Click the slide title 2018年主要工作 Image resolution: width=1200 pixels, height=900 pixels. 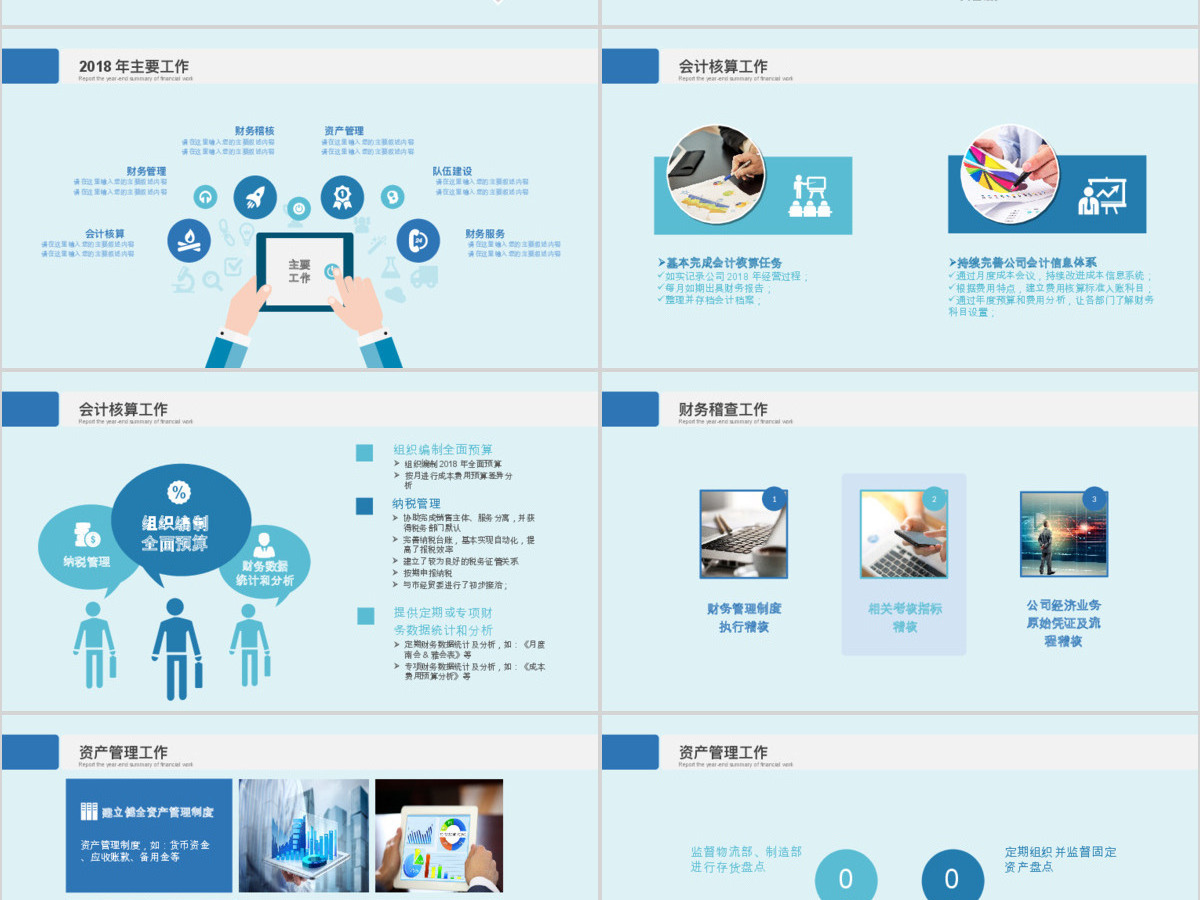point(134,66)
